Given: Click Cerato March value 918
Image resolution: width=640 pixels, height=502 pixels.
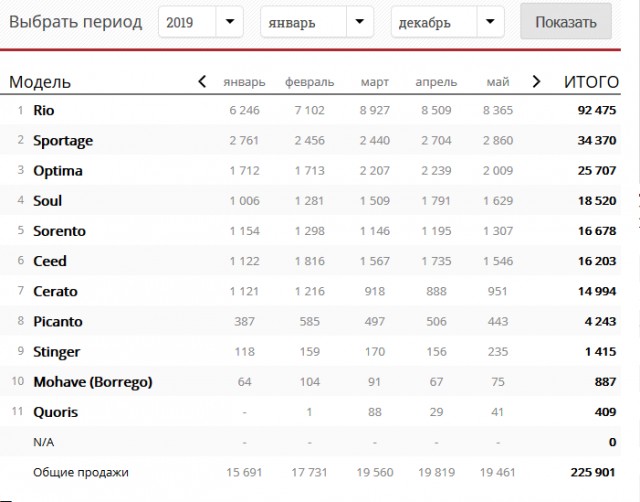Looking at the screenshot, I should 375,291.
